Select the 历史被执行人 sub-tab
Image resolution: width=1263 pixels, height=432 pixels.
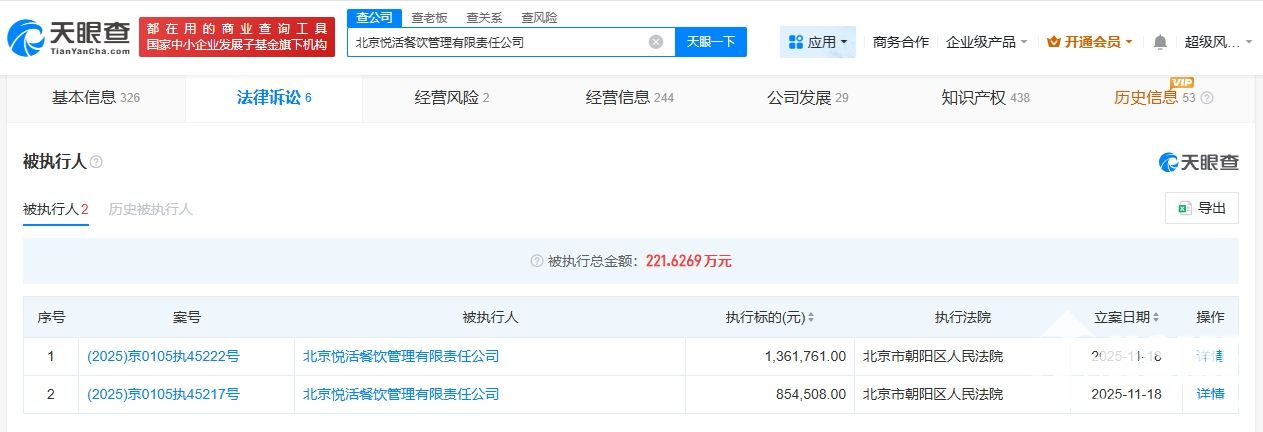[150, 209]
